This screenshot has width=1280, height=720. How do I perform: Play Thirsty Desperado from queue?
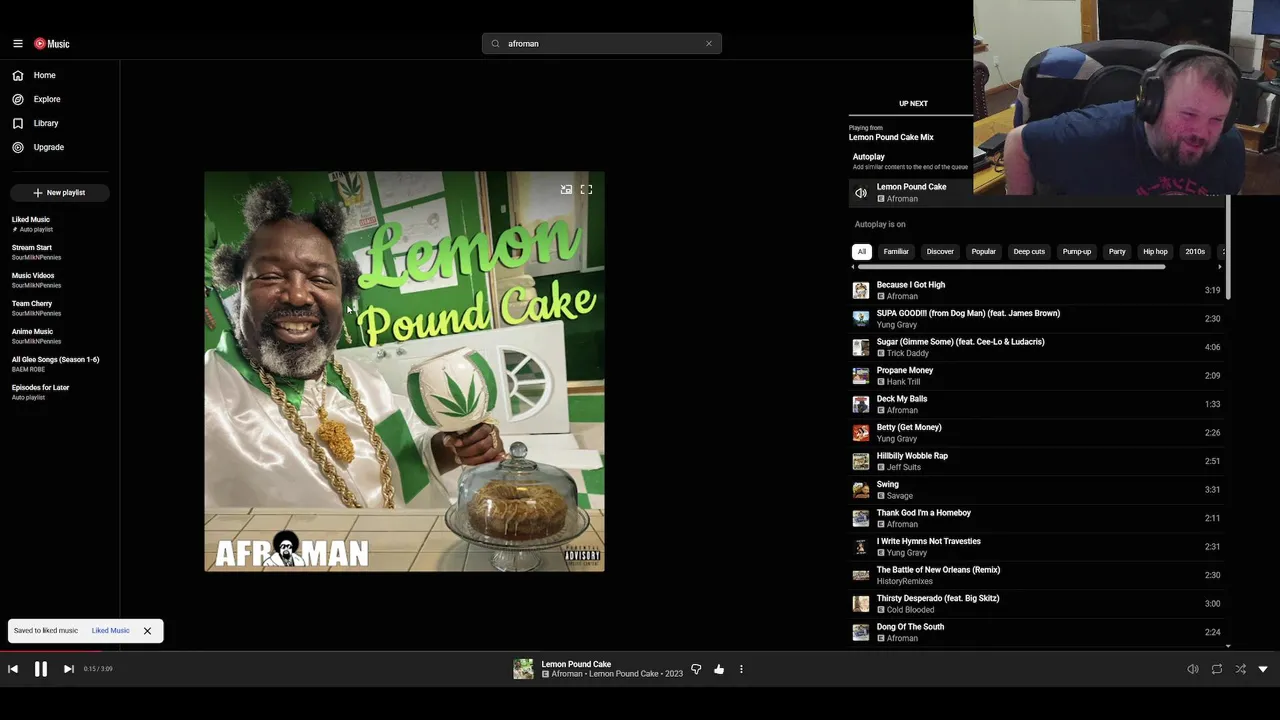tap(1036, 604)
